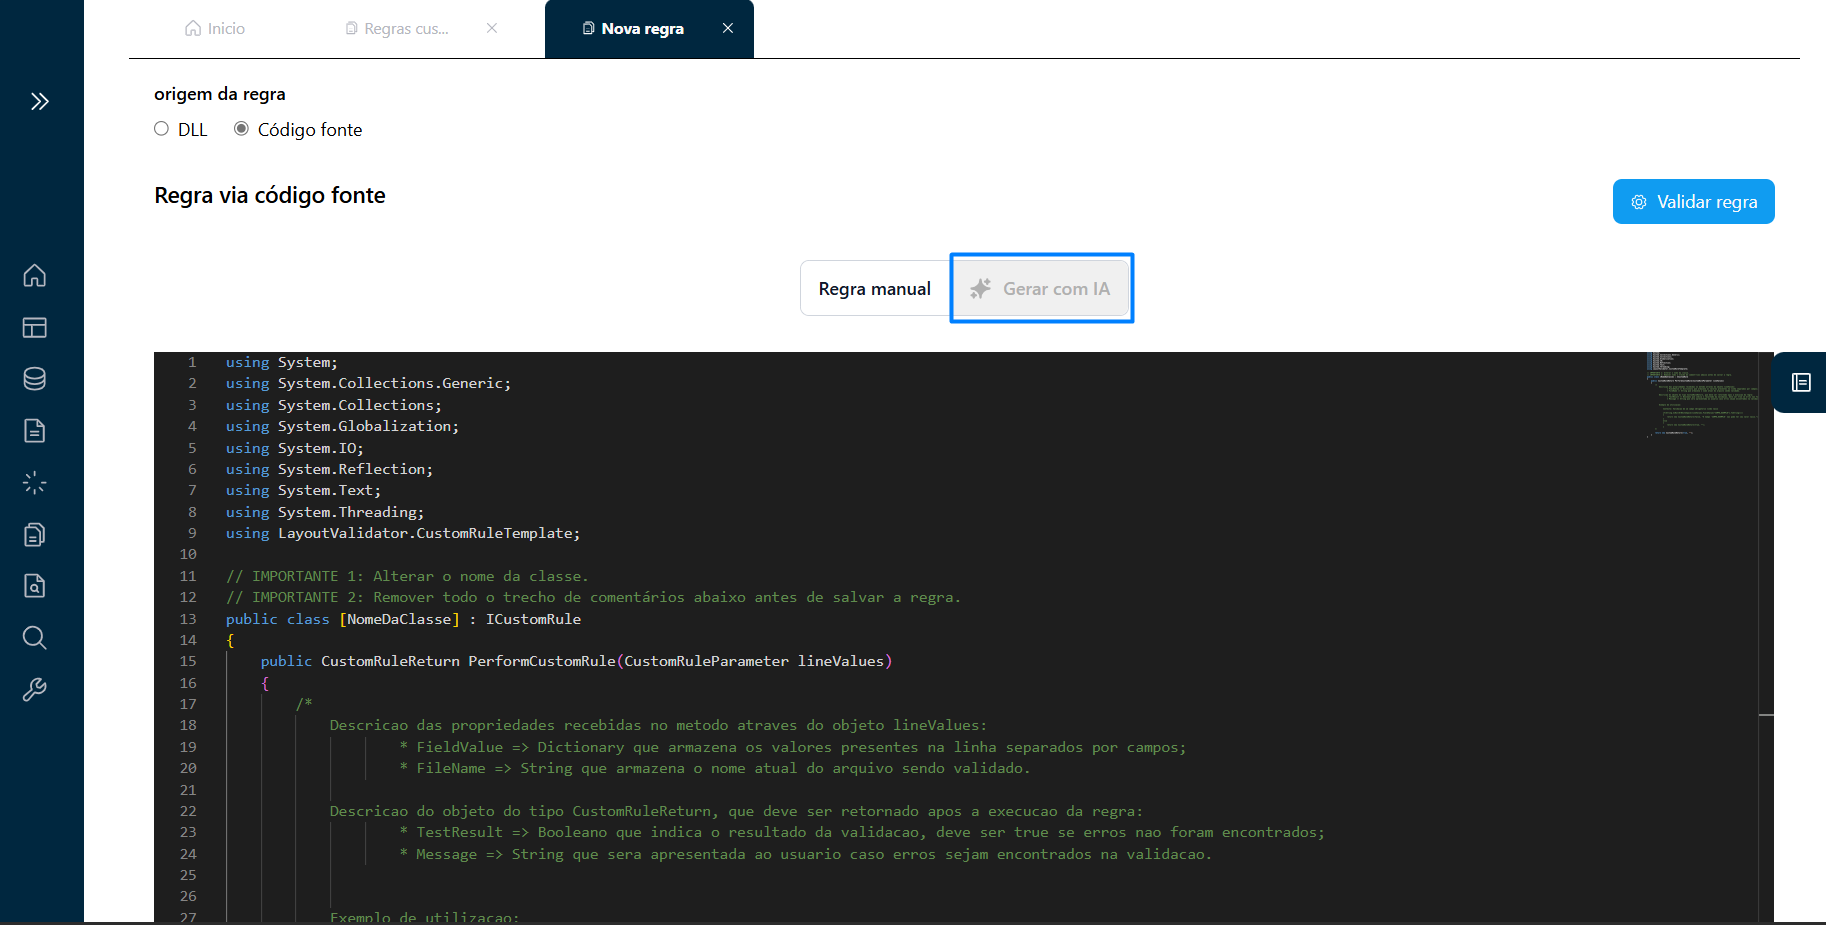
Task: Open the layout table icon in sidebar
Action: [x=35, y=327]
